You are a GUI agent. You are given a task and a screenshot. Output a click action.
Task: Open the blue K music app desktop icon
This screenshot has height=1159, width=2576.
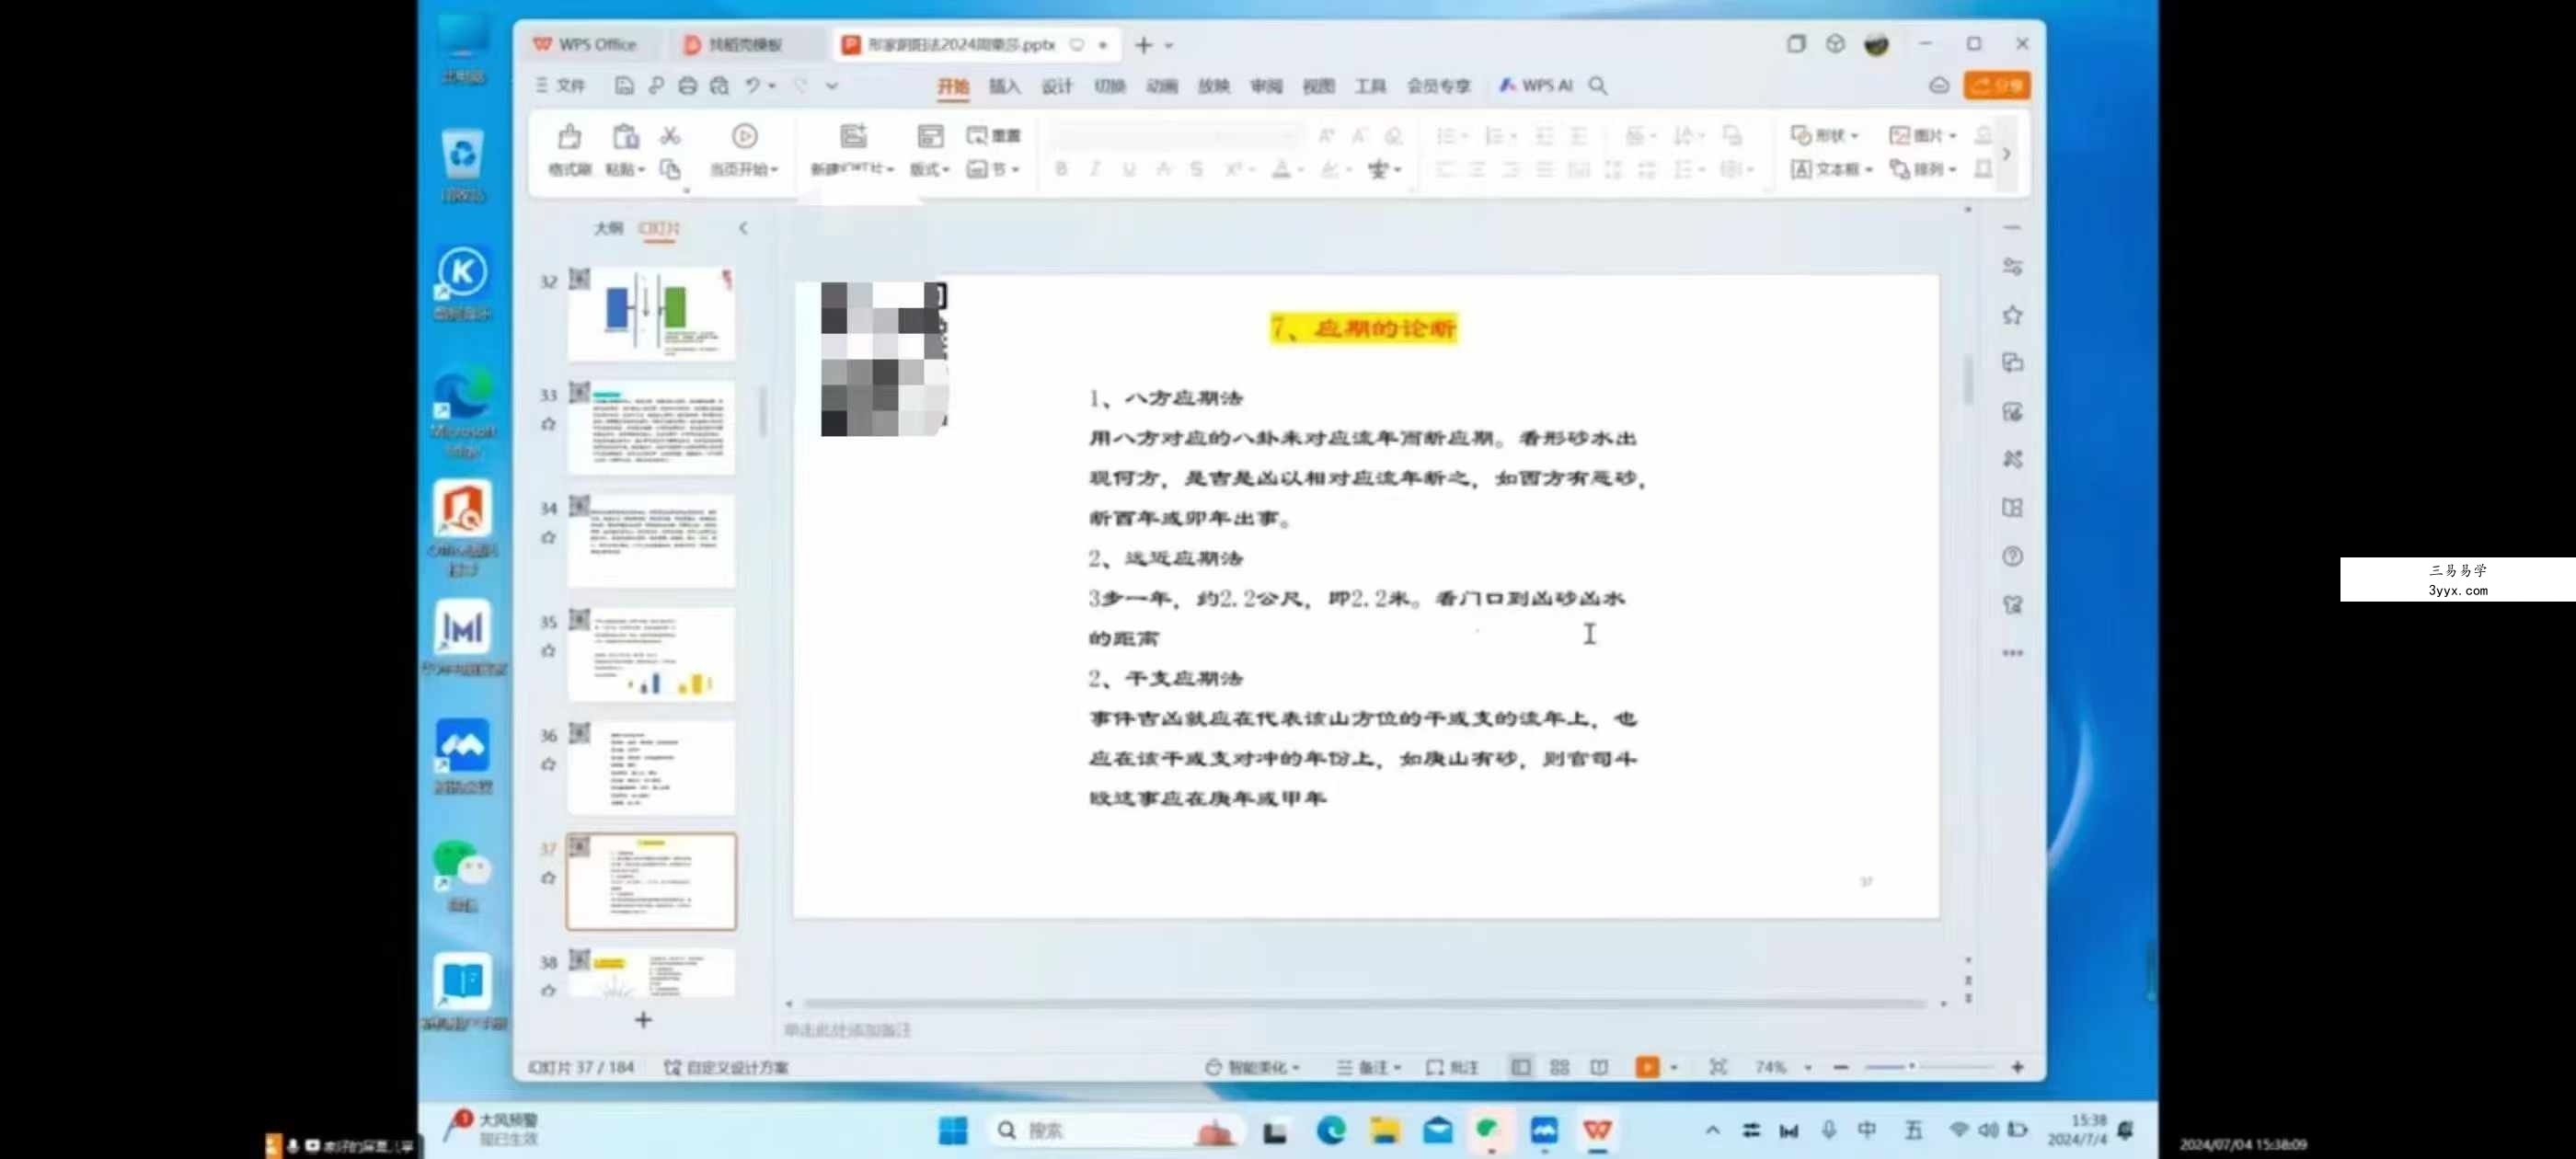click(x=462, y=283)
